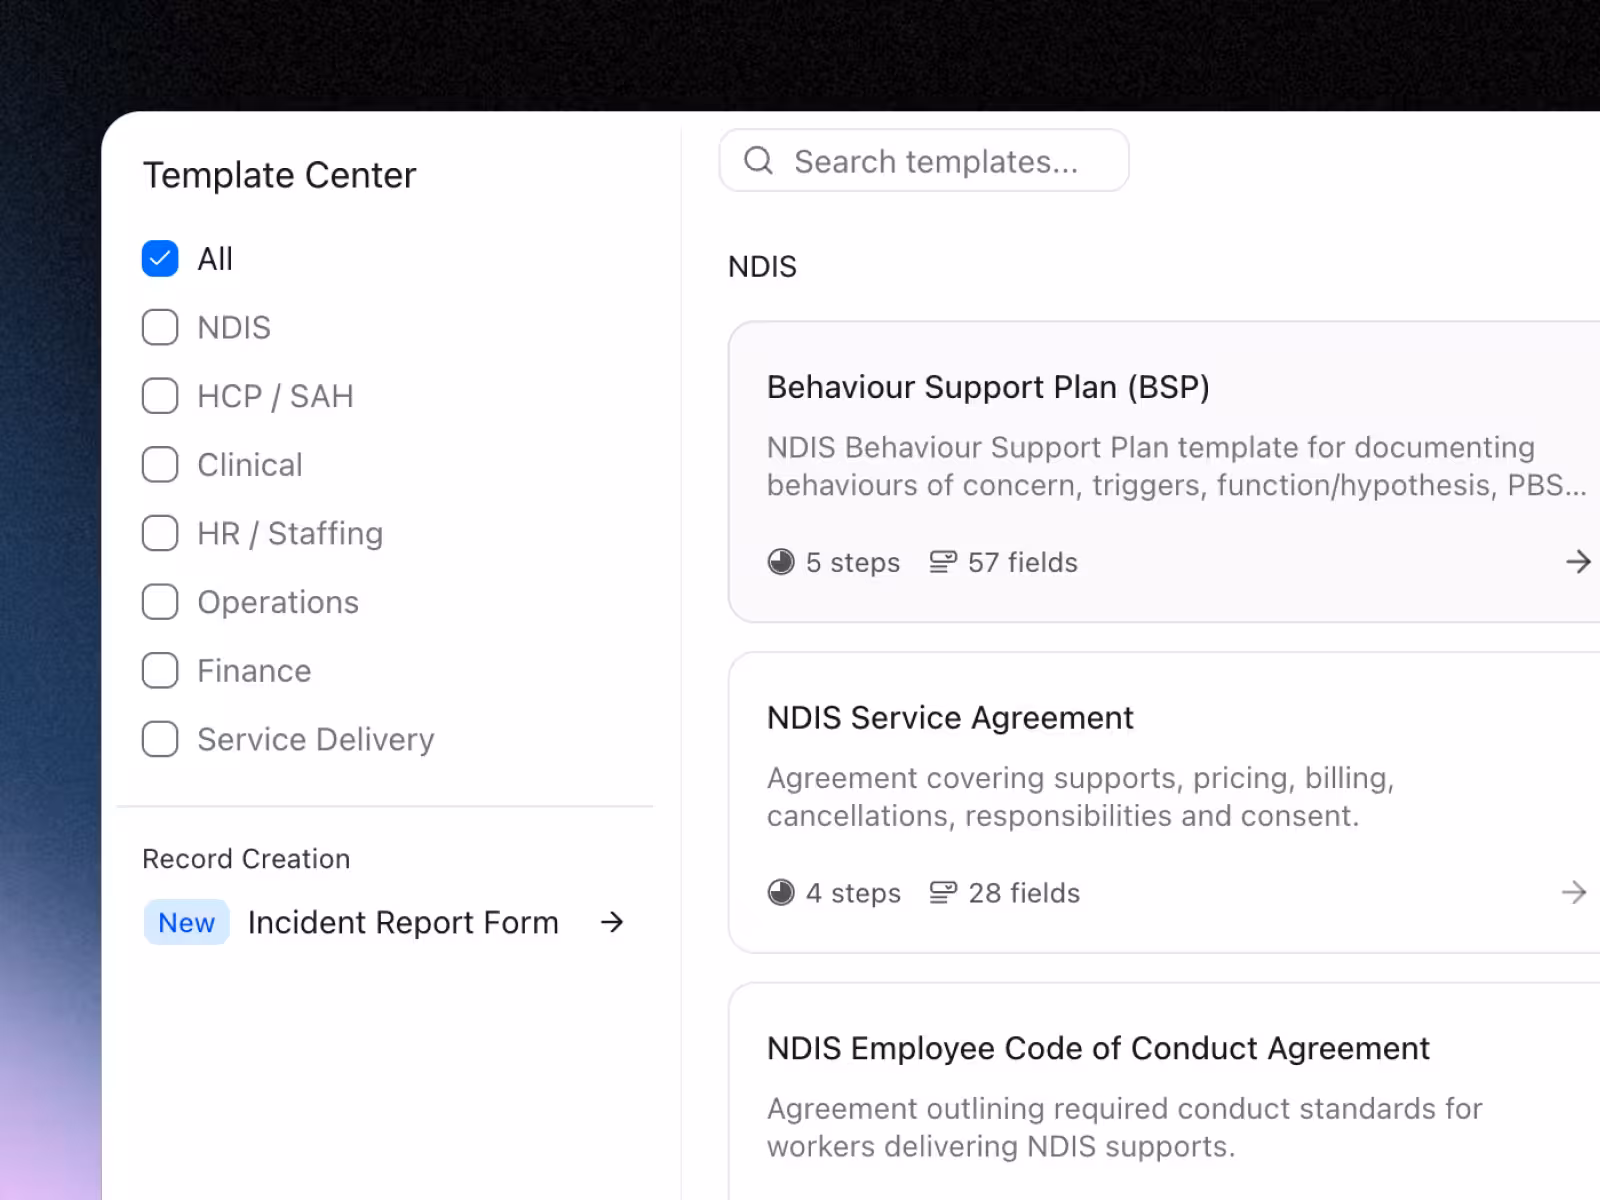The image size is (1600, 1200).
Task: Click the arrow next to Incident Report Form
Action: pos(612,922)
